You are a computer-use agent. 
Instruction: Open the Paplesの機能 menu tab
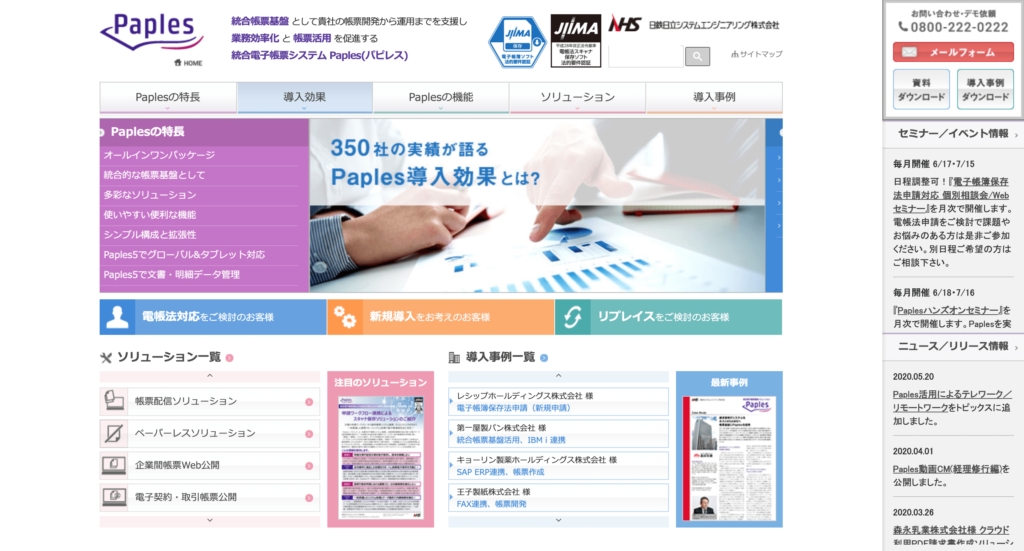pyautogui.click(x=441, y=97)
